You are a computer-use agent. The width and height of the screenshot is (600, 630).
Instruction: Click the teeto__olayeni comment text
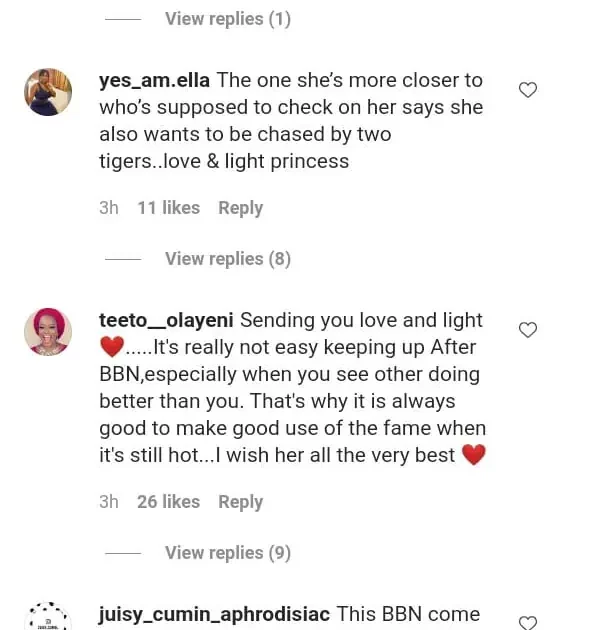(290, 402)
